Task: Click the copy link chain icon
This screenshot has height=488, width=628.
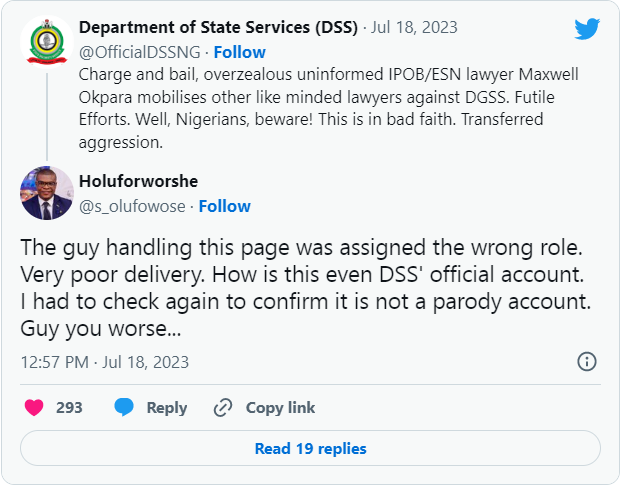Action: coord(222,408)
